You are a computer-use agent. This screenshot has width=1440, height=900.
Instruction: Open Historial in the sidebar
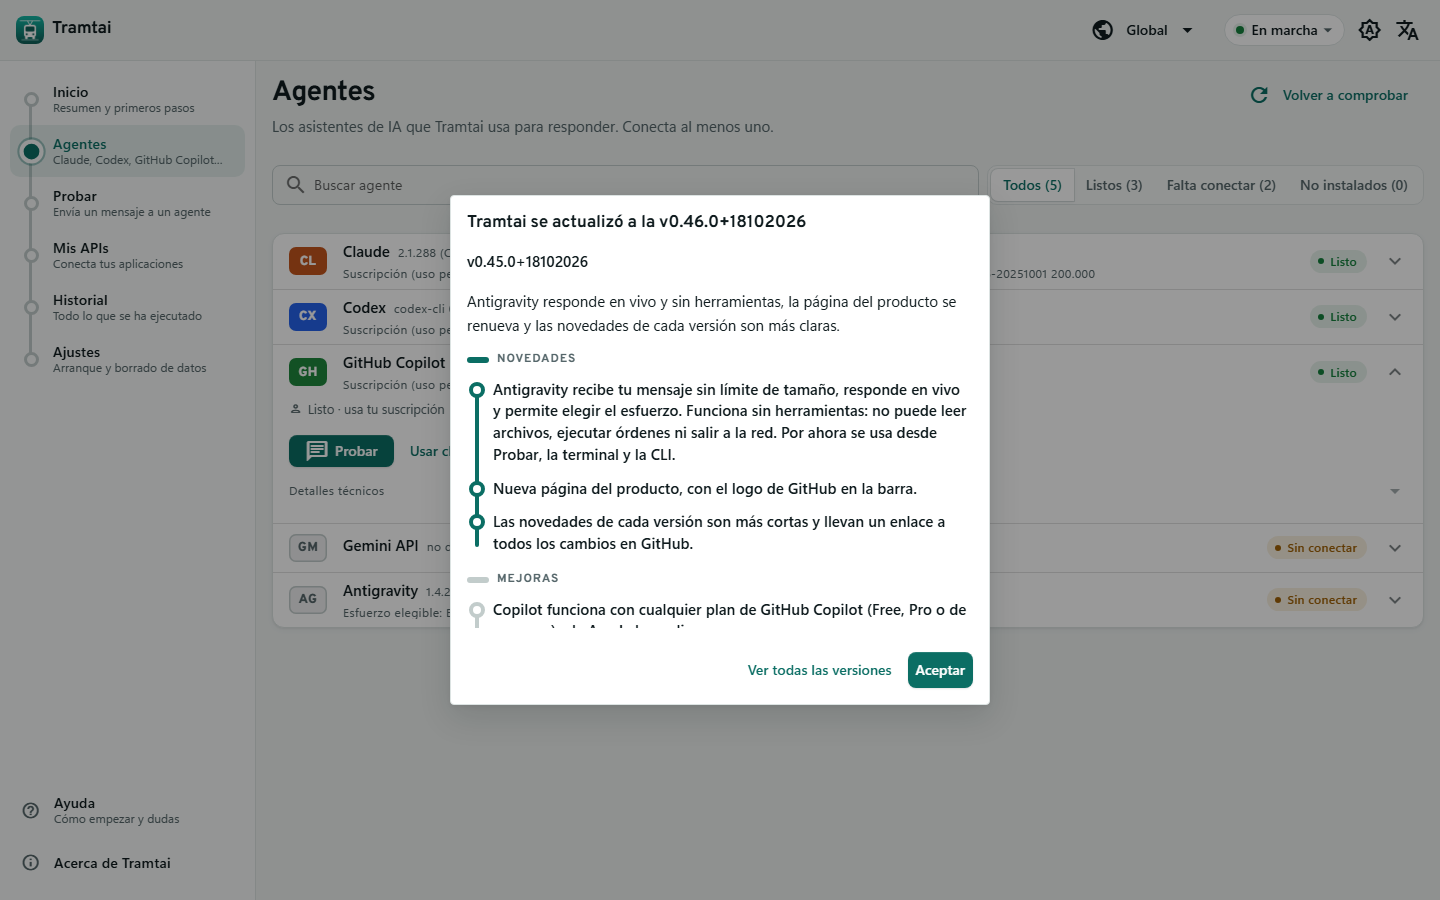coord(127,307)
